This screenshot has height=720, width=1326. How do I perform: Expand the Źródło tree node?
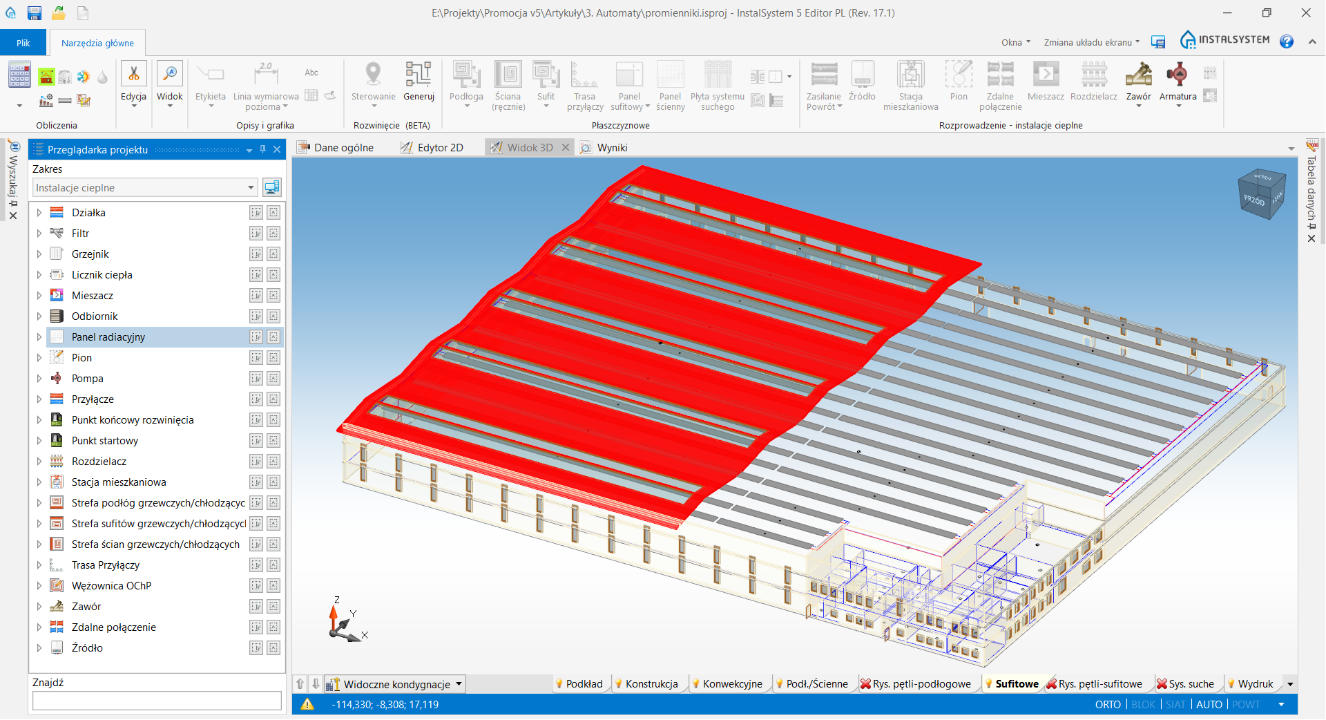coord(39,648)
